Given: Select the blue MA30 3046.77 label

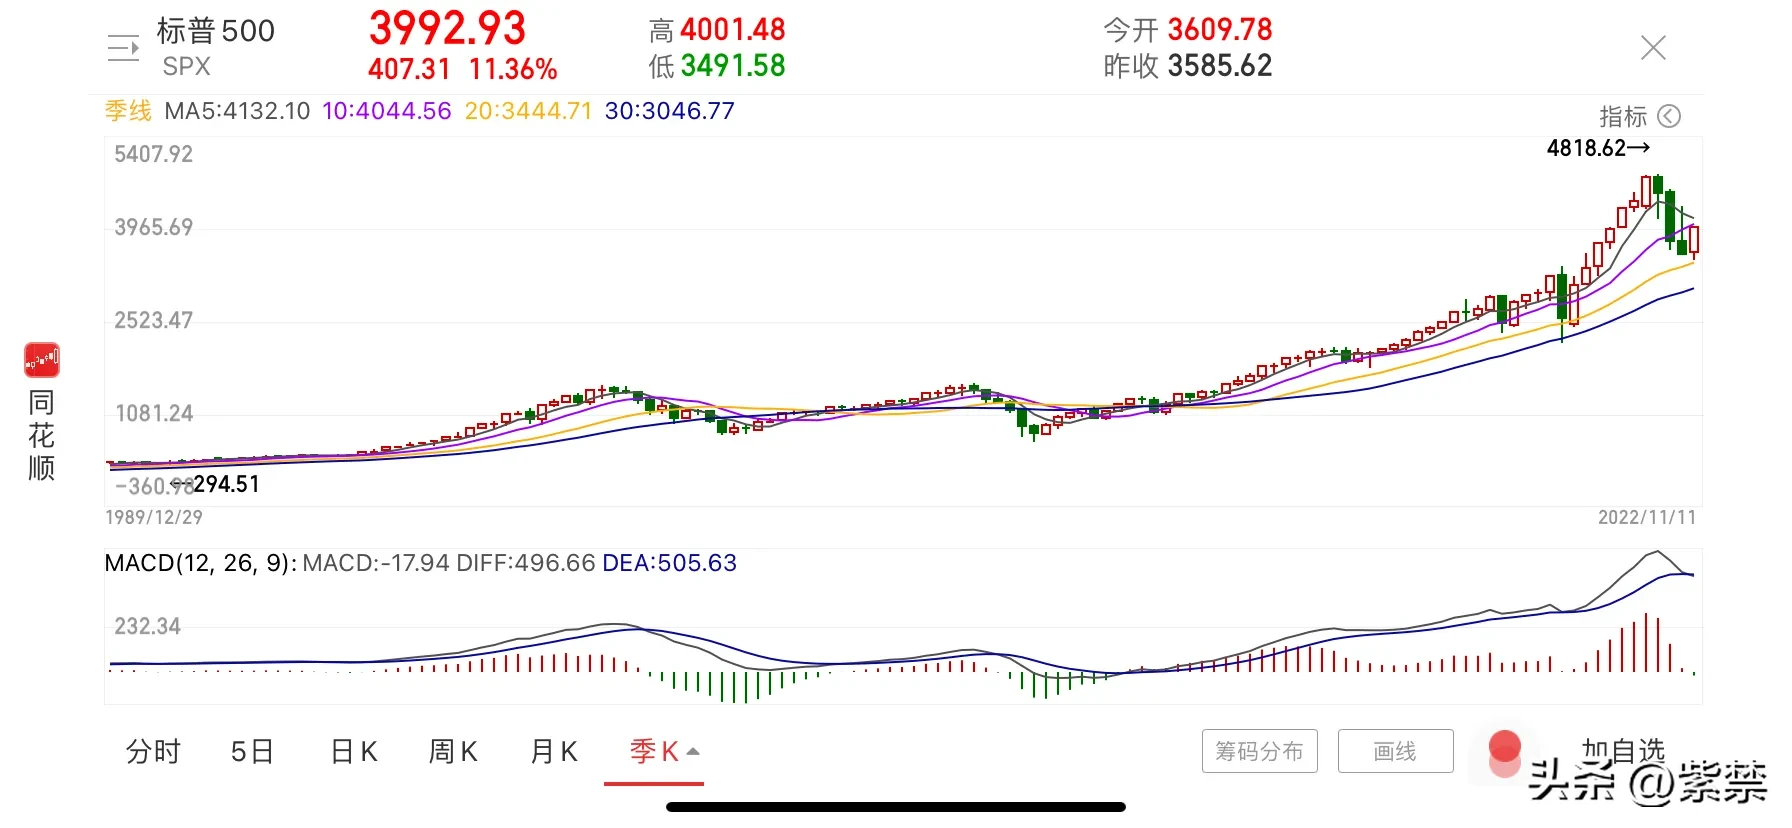Looking at the screenshot, I should click(669, 111).
